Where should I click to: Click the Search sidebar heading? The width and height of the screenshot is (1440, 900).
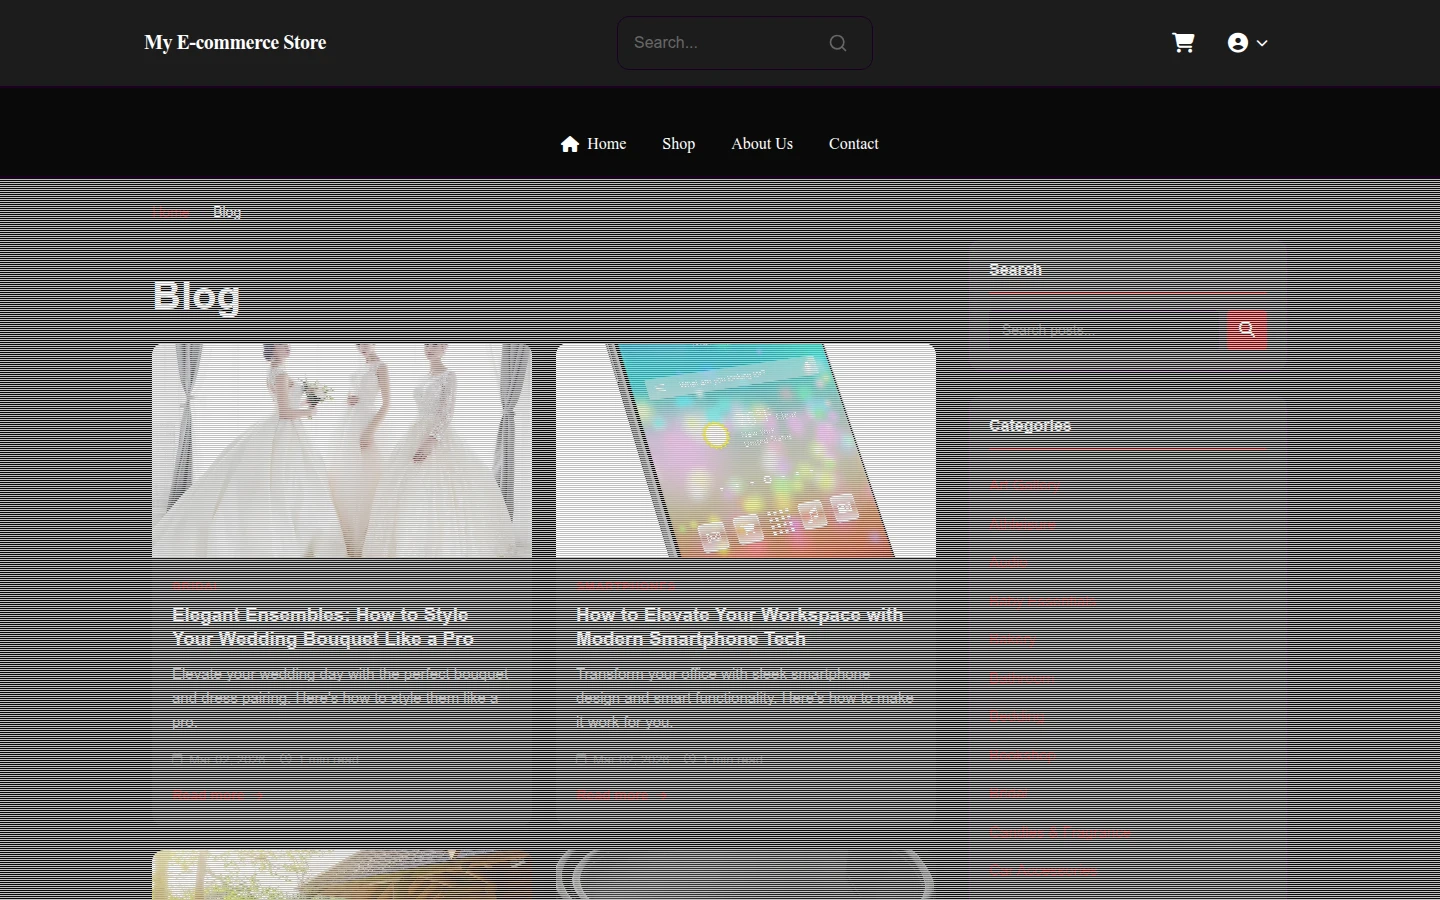(1015, 270)
